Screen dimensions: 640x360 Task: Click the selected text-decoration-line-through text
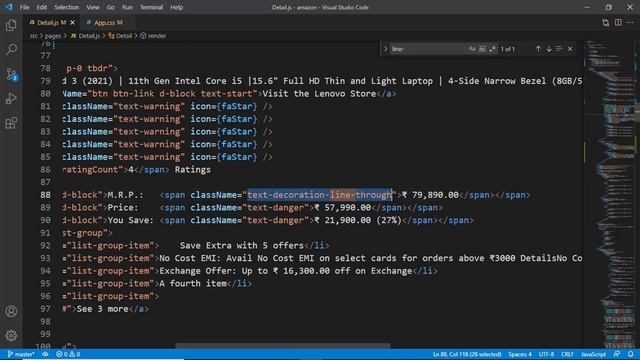point(320,195)
